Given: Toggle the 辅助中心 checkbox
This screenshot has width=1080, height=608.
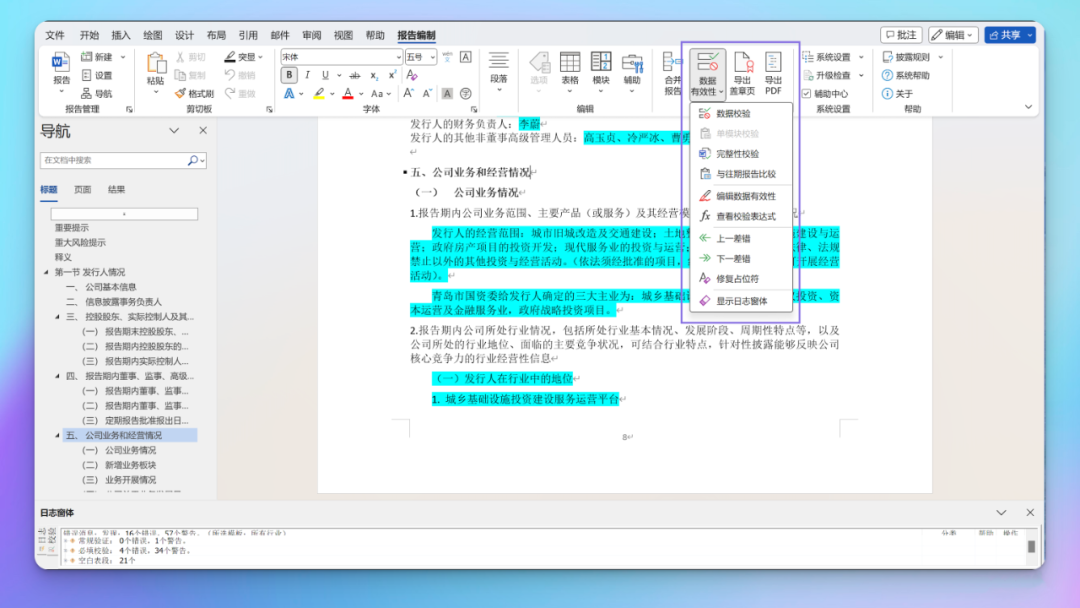Looking at the screenshot, I should click(x=807, y=94).
